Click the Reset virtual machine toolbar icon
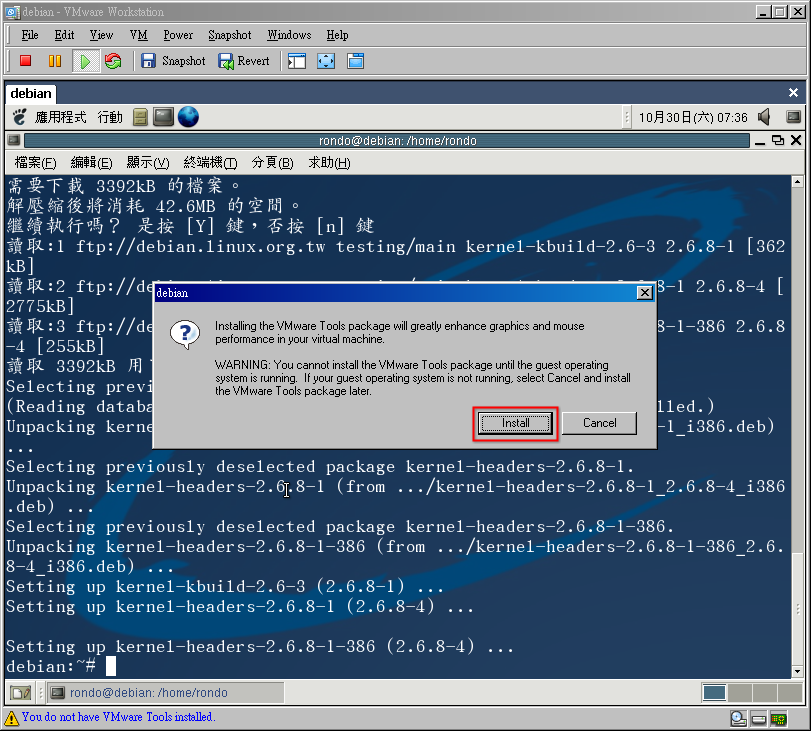Image resolution: width=811 pixels, height=731 pixels. [113, 61]
